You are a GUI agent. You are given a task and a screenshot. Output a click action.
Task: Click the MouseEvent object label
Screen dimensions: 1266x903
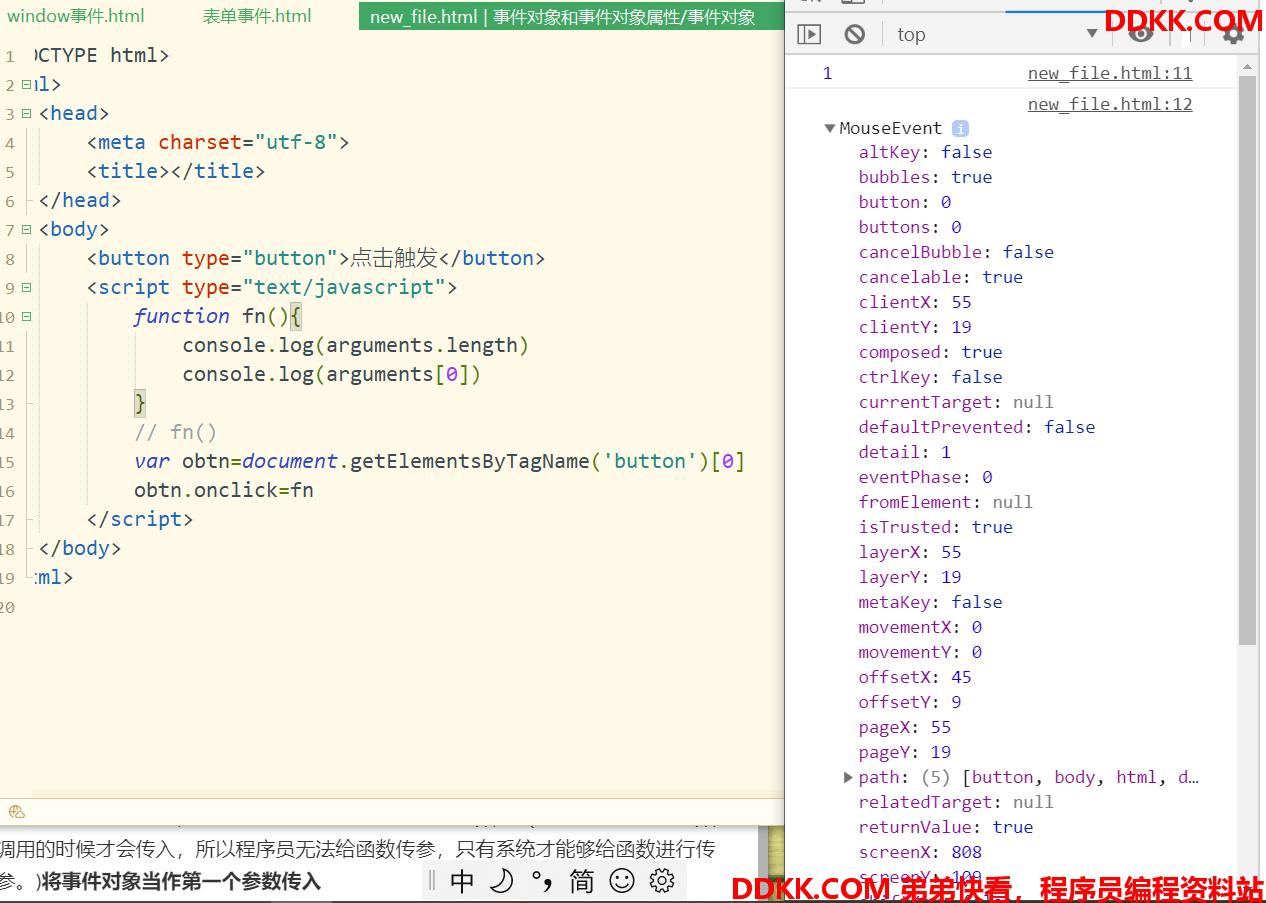pyautogui.click(x=891, y=128)
